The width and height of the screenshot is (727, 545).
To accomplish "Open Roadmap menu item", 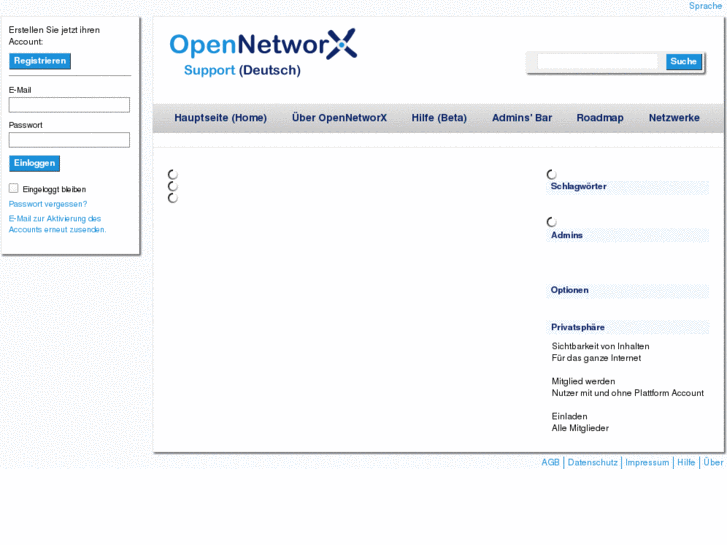I will [599, 118].
